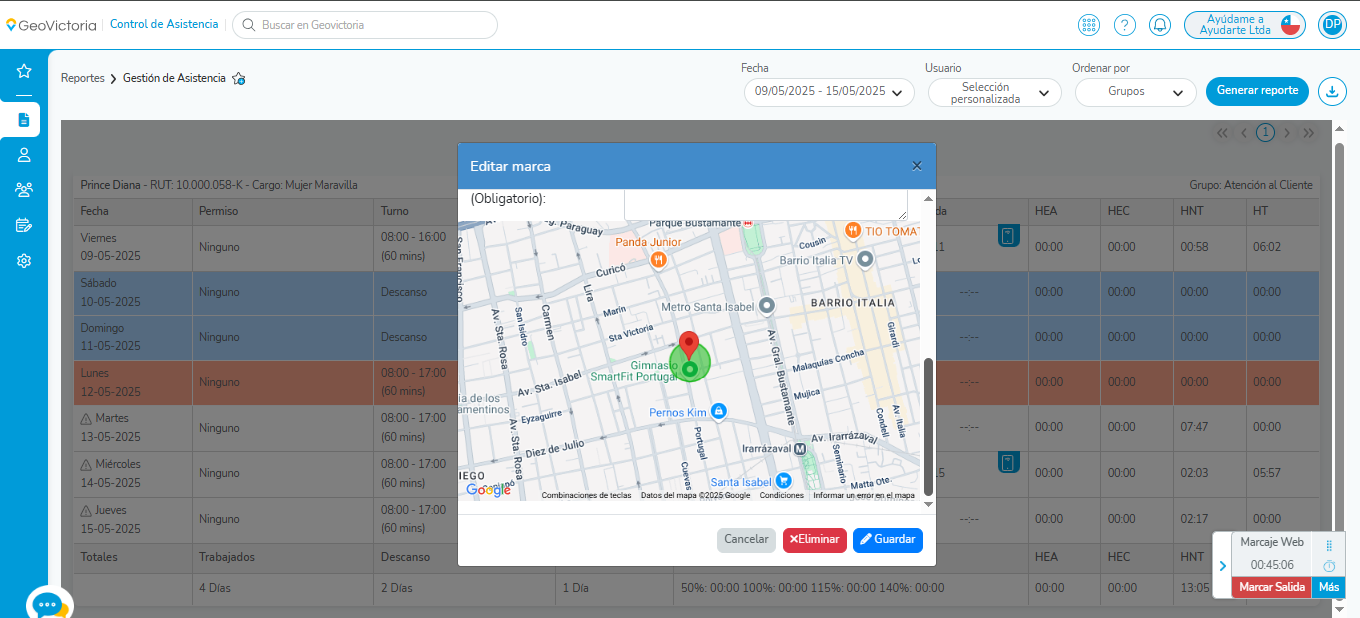
Task: Click the Barrio Italia TV map pin
Action: coord(866,259)
